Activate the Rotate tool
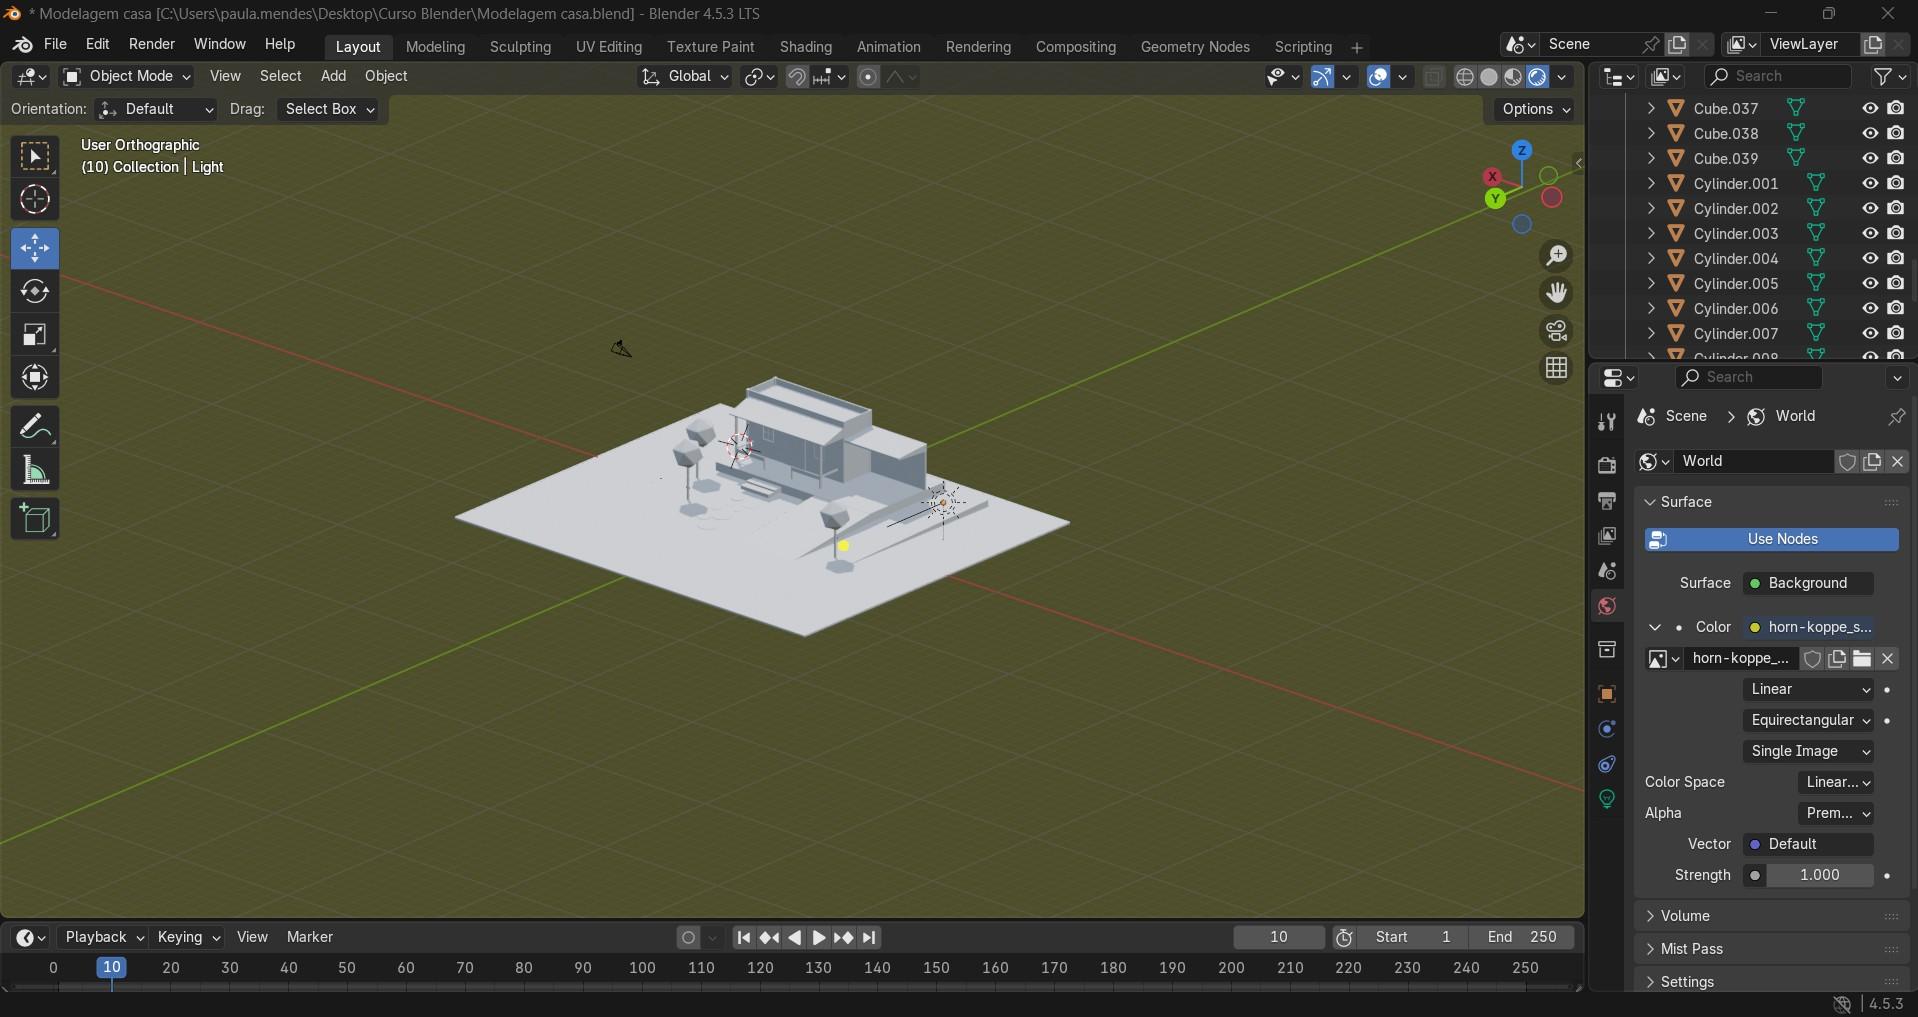 pos(35,291)
